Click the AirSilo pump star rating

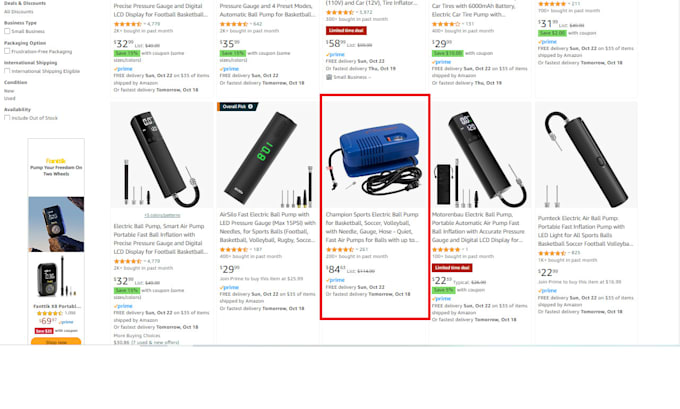234,249
